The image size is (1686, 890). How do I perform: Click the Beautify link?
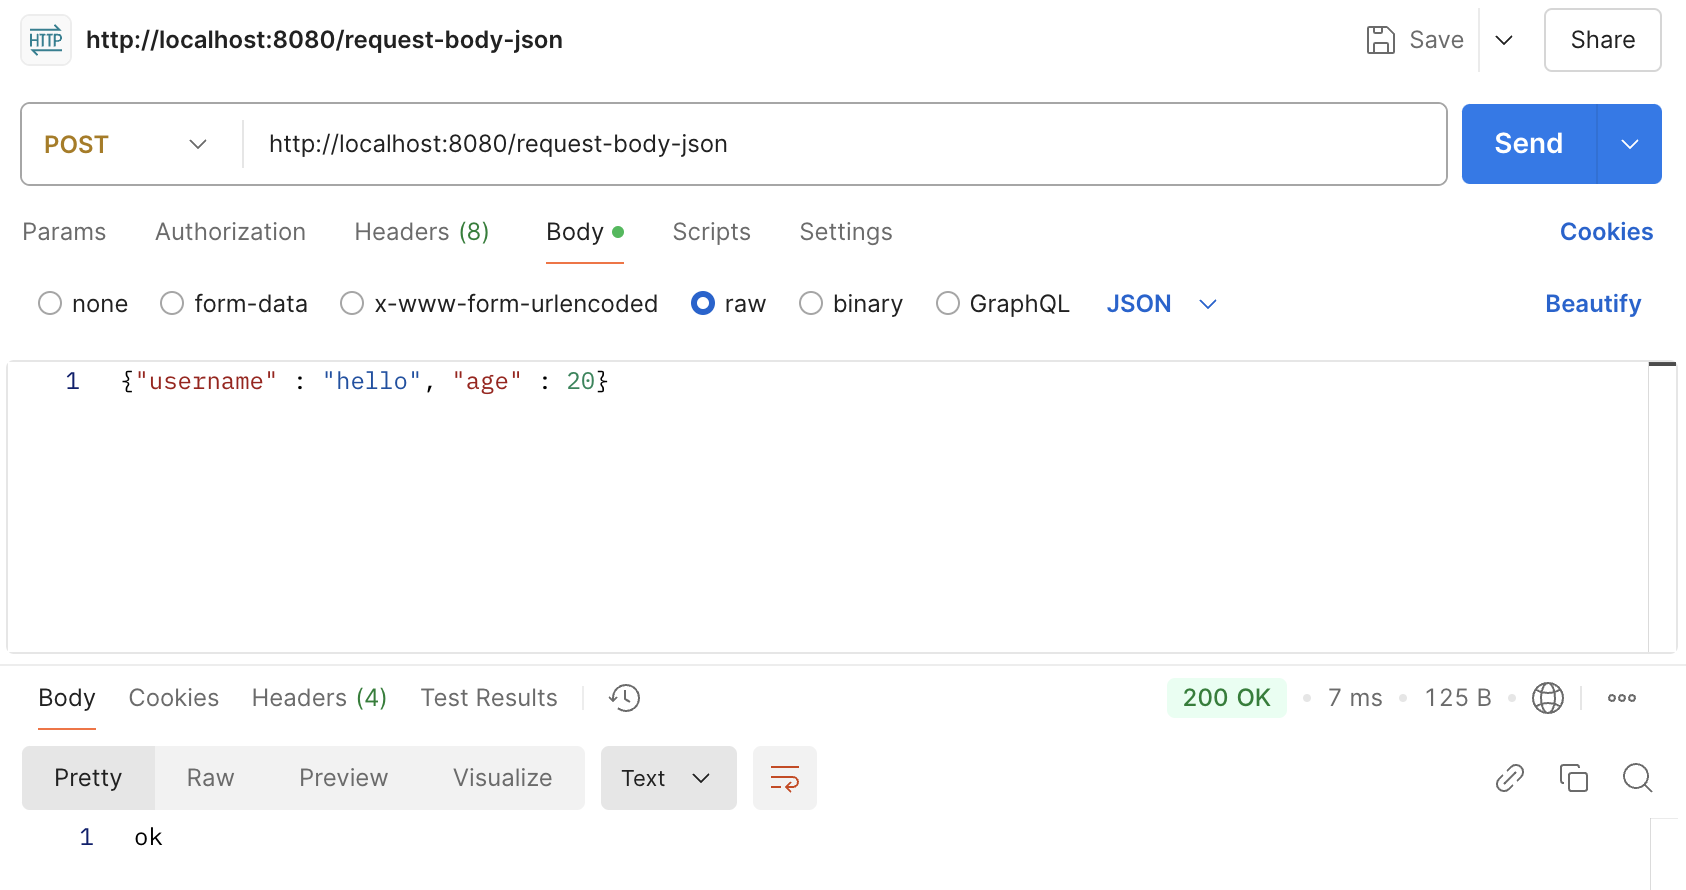coord(1593,303)
